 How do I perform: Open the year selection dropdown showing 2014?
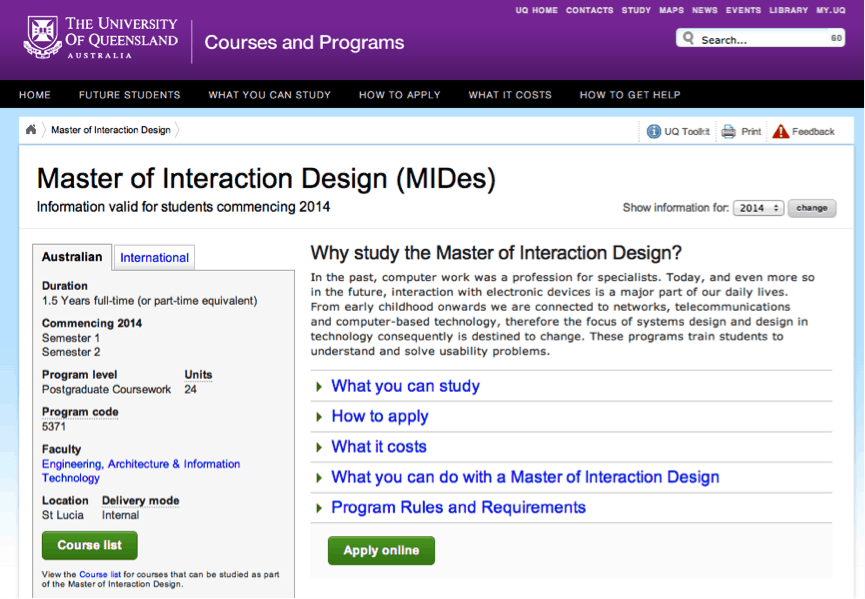pos(758,208)
